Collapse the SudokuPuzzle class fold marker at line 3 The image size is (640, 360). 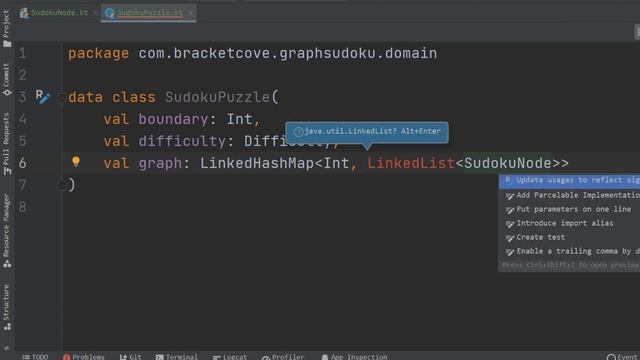(61, 97)
